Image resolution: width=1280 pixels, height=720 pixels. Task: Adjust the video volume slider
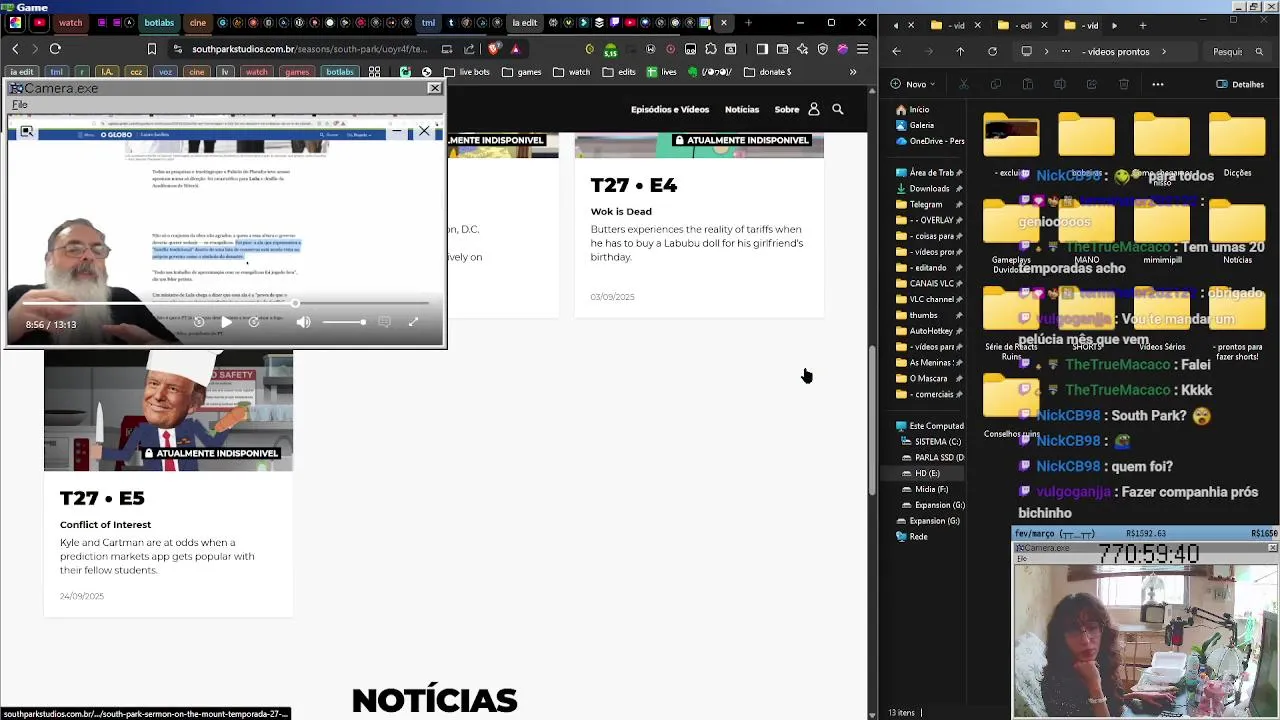tap(343, 322)
